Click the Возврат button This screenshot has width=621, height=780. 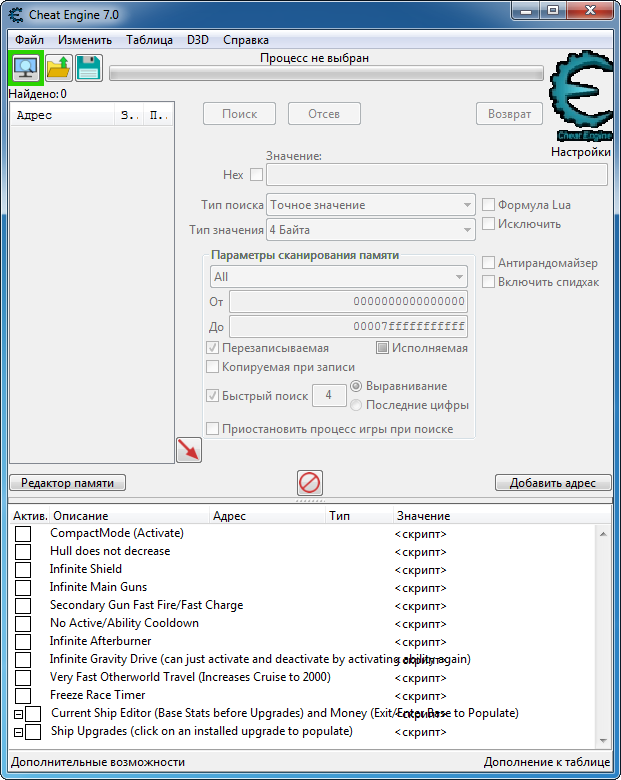click(509, 114)
